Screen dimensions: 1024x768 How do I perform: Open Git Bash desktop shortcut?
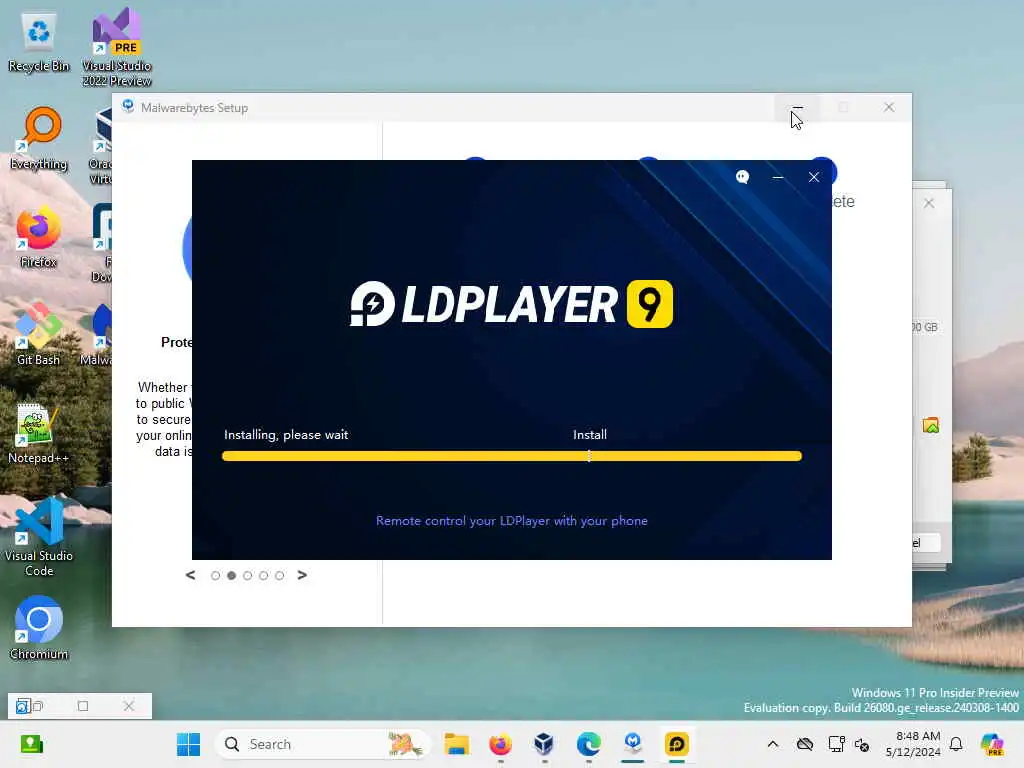pos(39,334)
